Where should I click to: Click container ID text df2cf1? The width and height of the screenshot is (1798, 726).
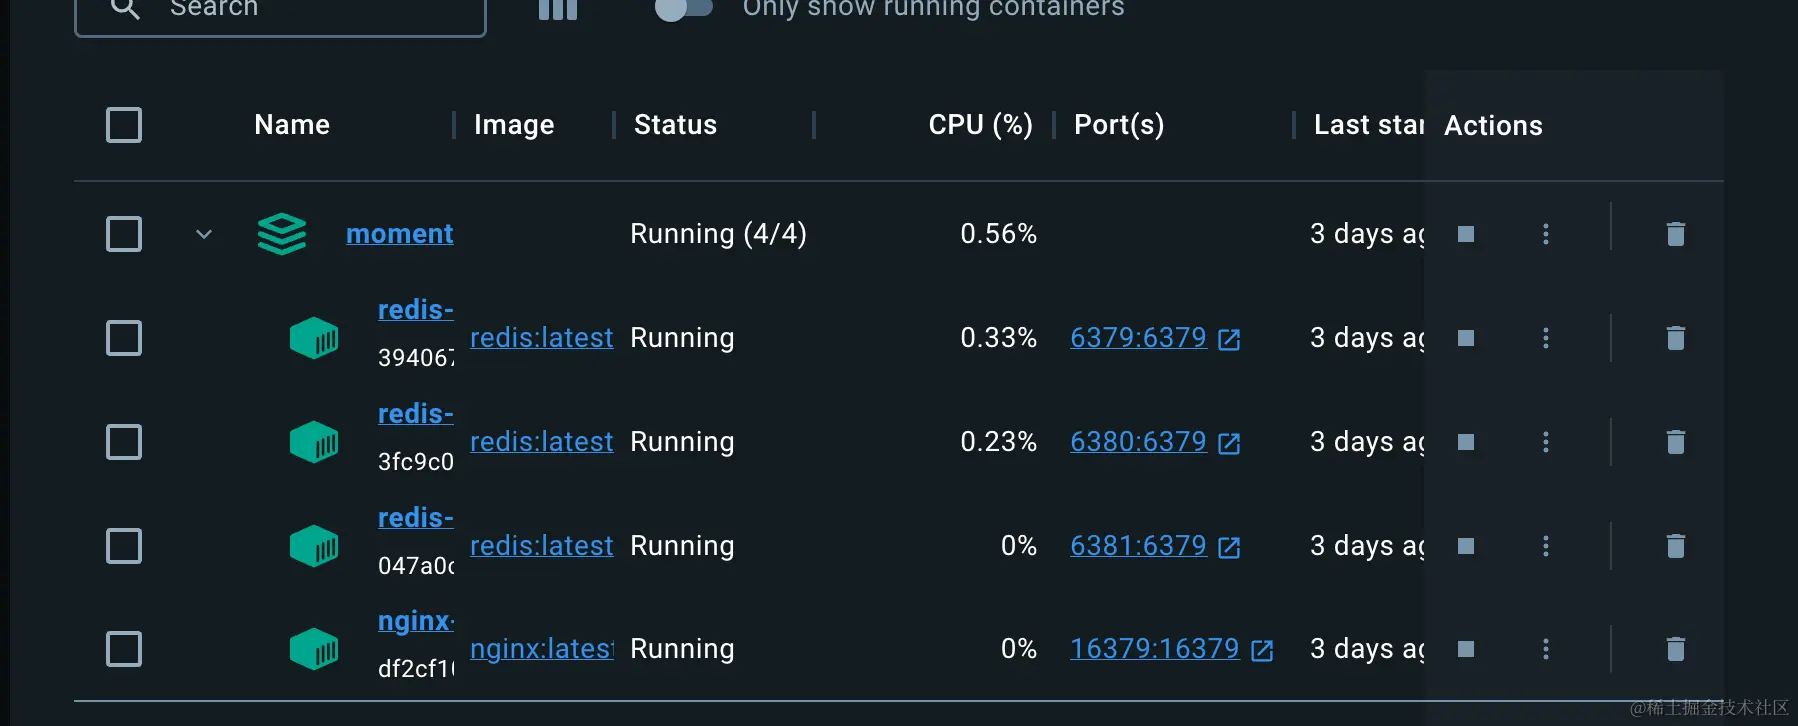tap(416, 669)
